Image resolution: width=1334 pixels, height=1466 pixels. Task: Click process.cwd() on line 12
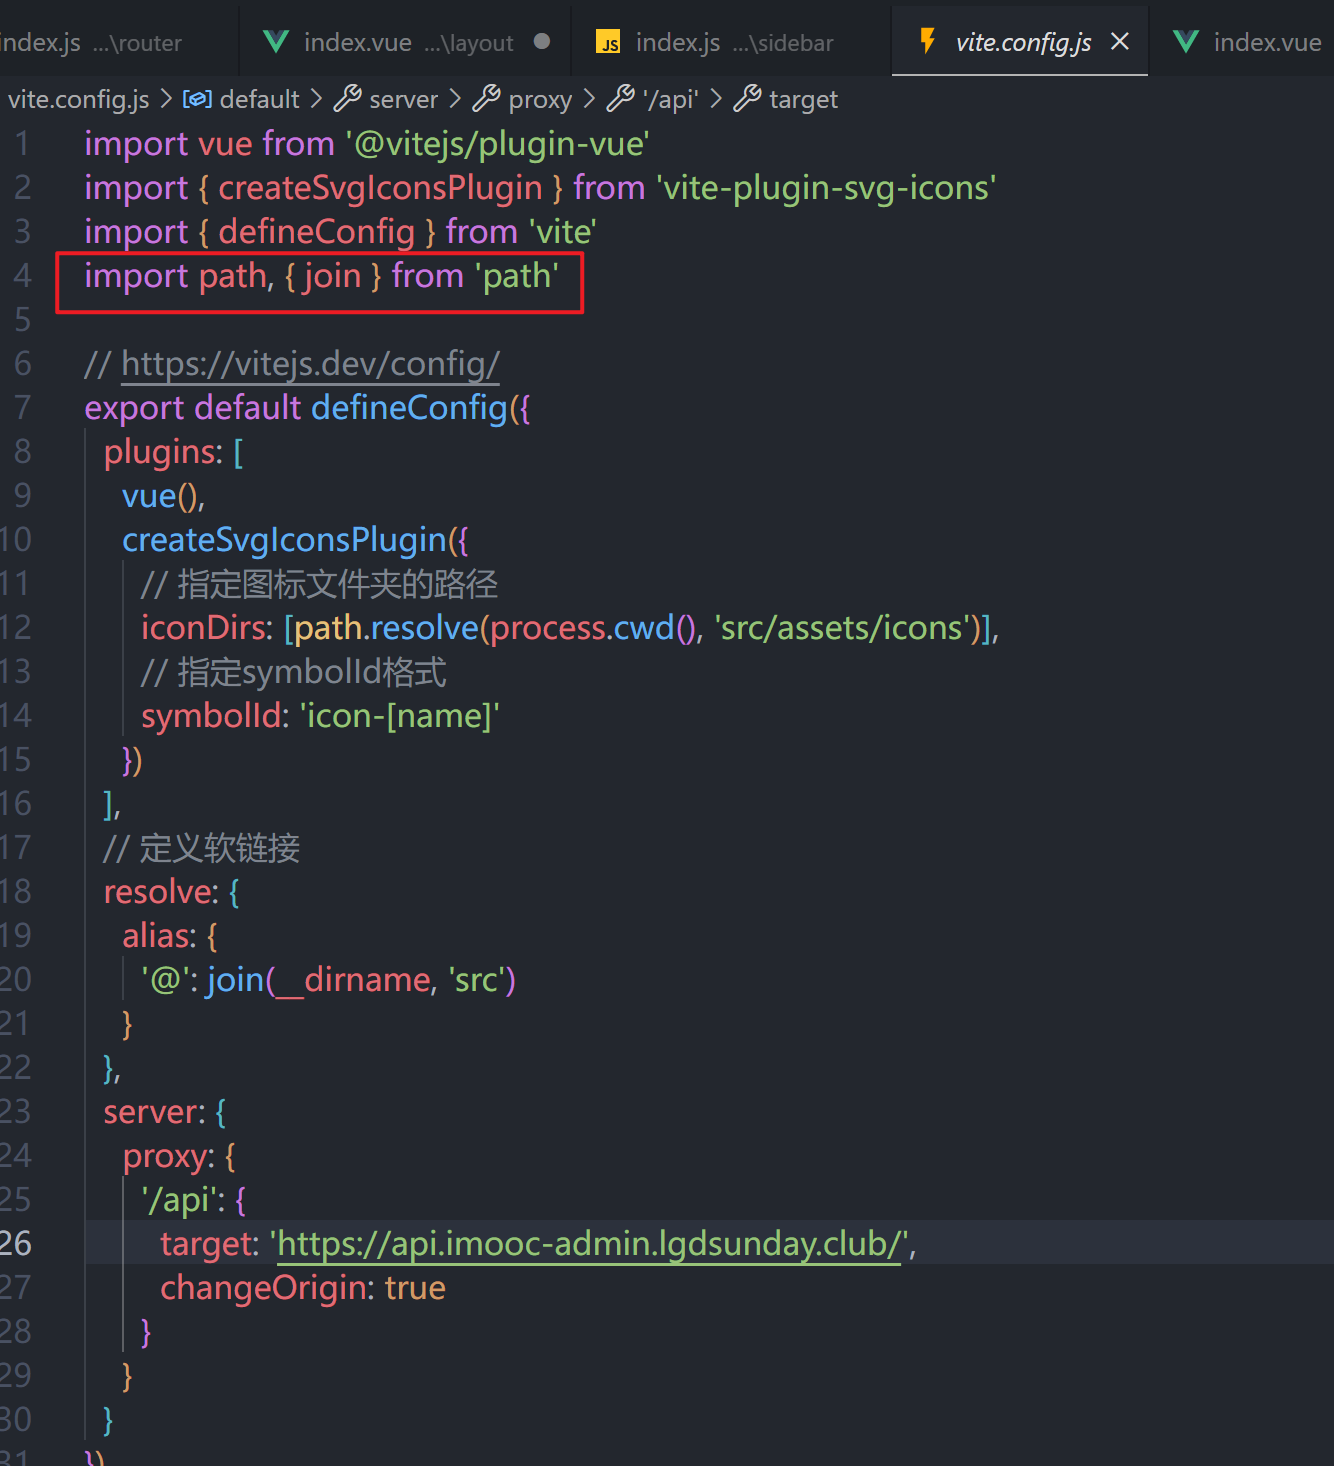[x=592, y=628]
